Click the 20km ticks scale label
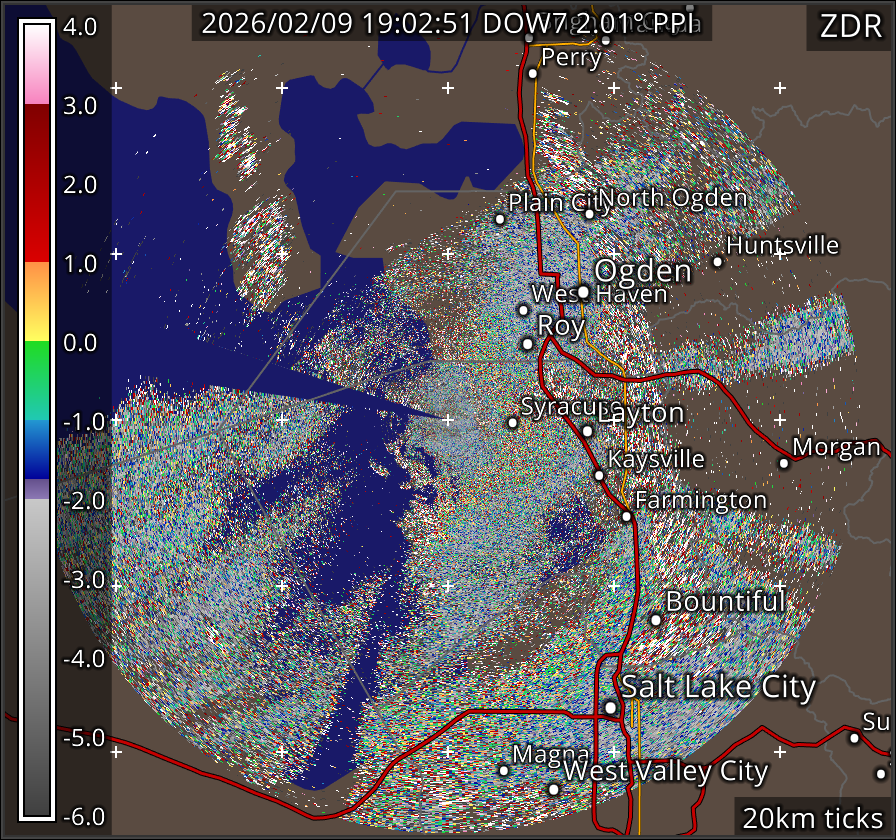Screen dimensions: 896x840 [x=811, y=818]
